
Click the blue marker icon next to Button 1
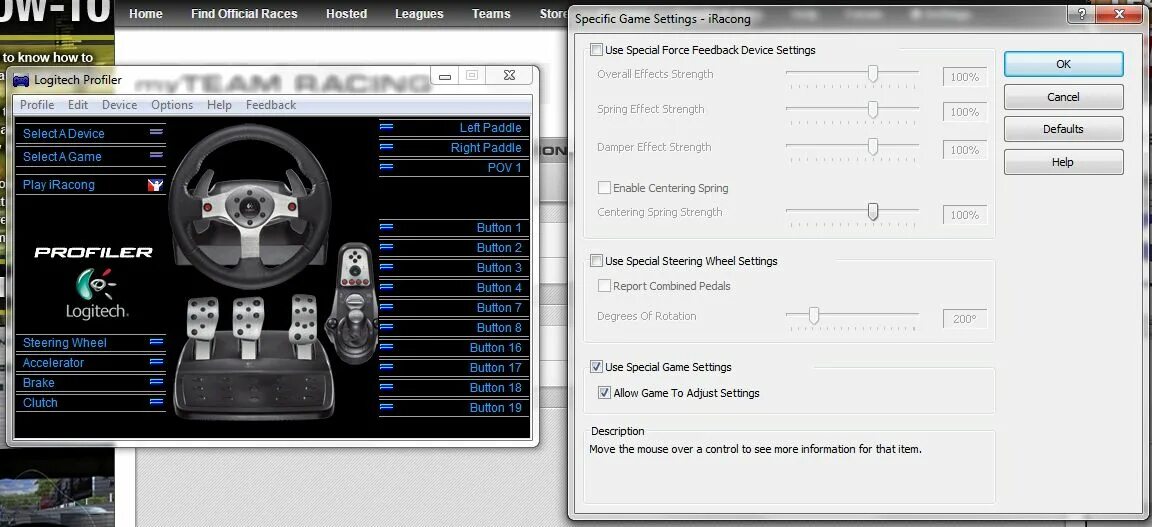click(x=386, y=227)
